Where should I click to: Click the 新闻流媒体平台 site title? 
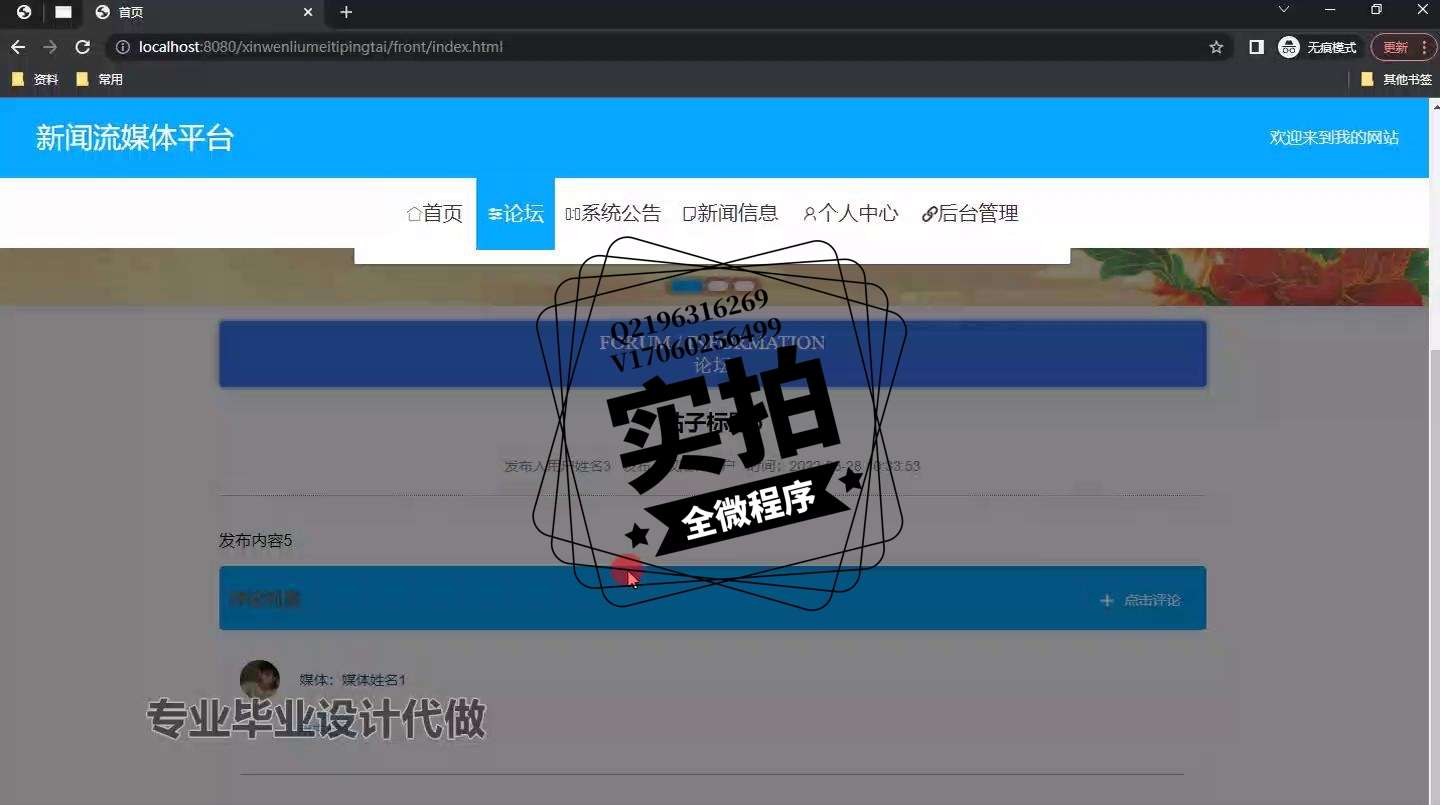click(134, 138)
